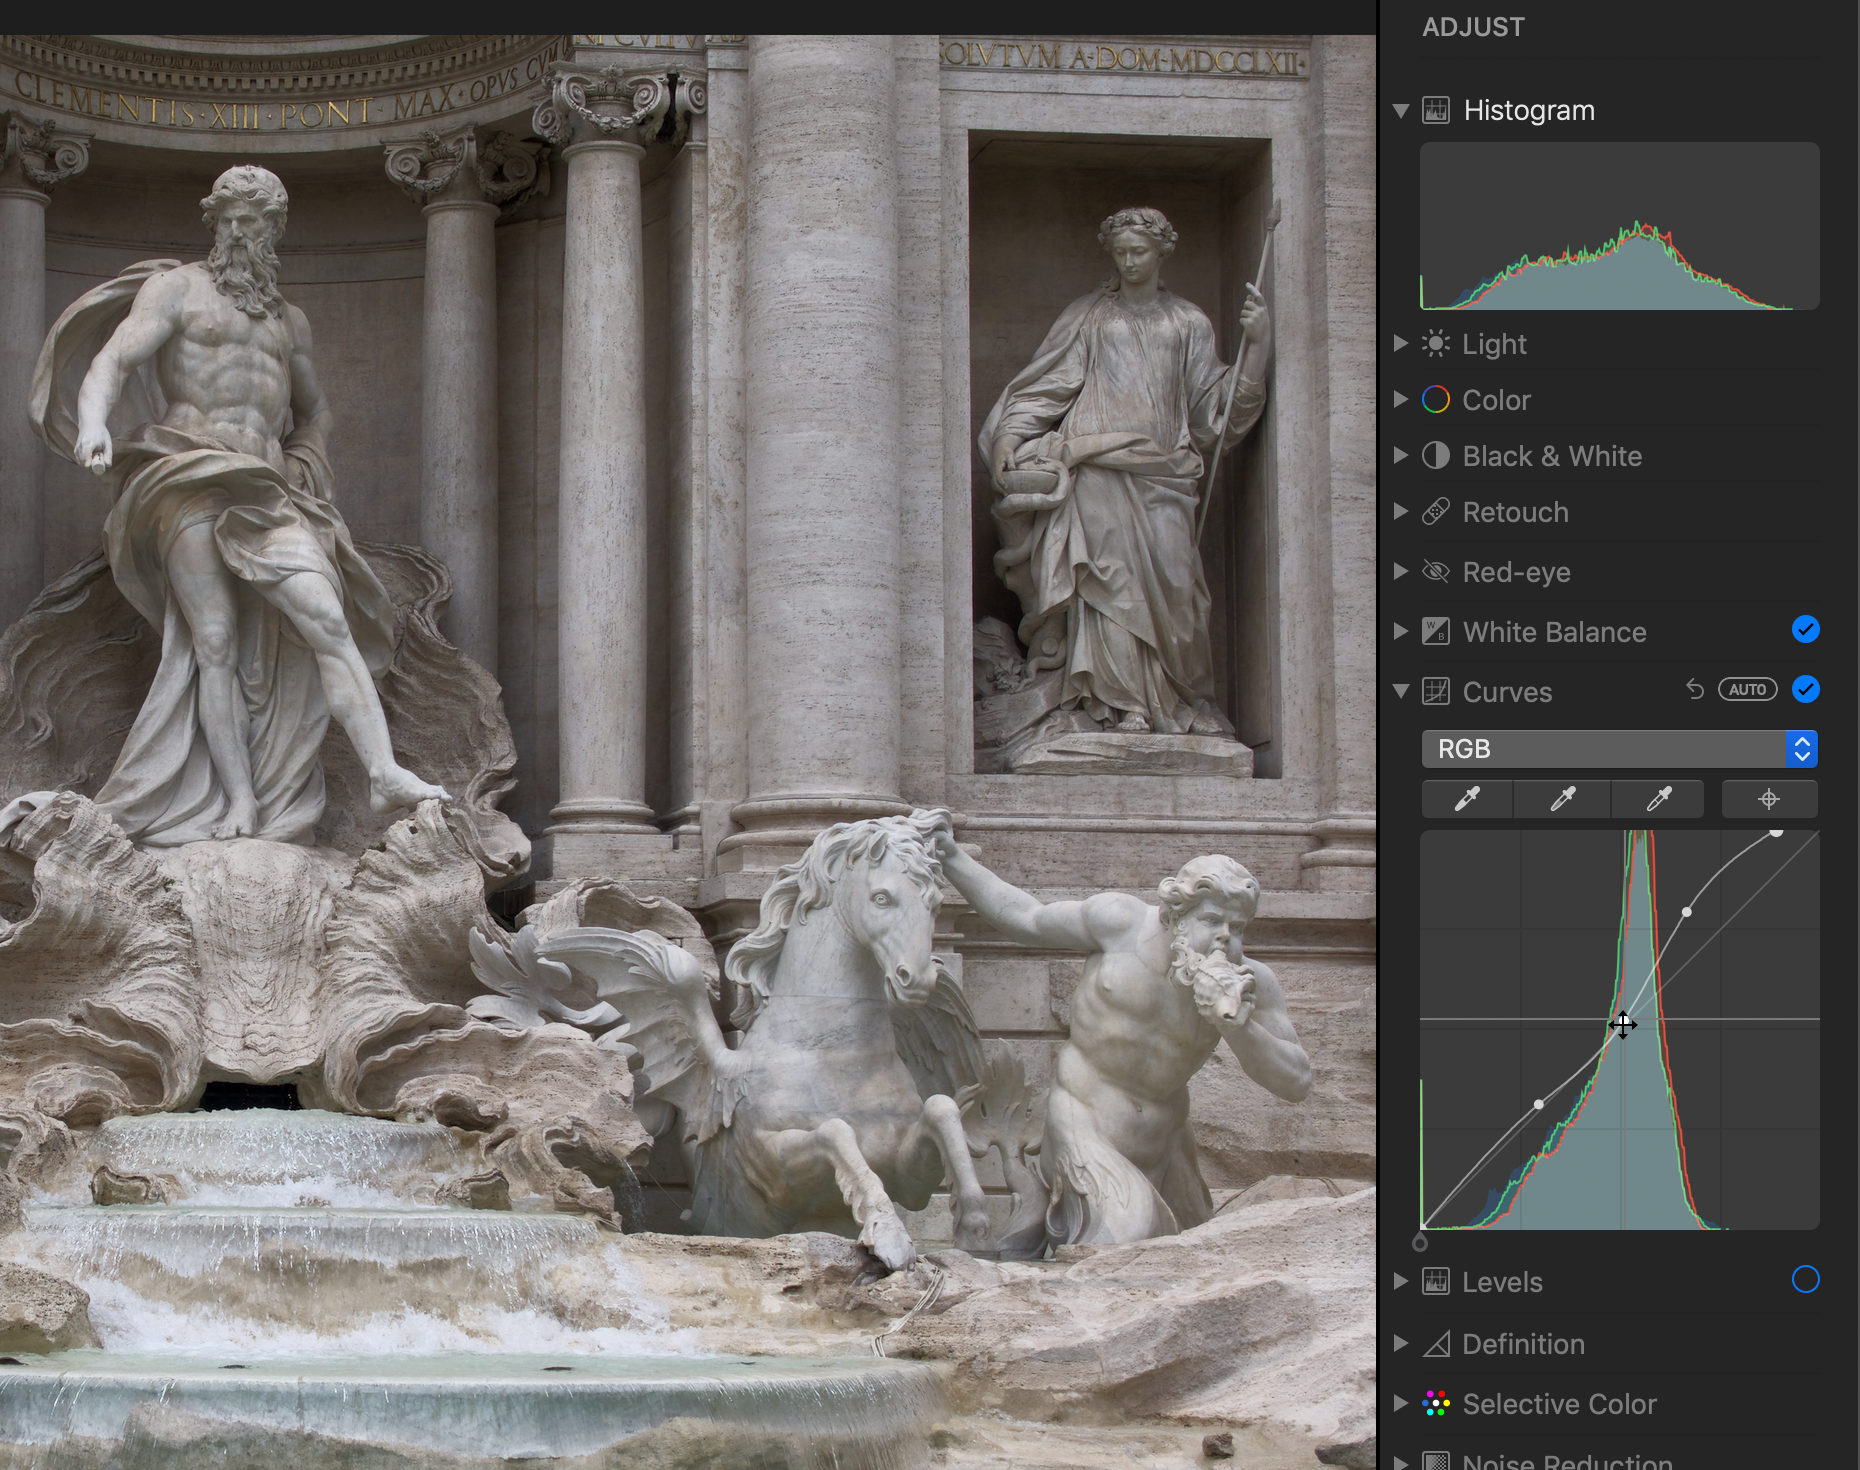Select the white point eyedropper

(1658, 799)
